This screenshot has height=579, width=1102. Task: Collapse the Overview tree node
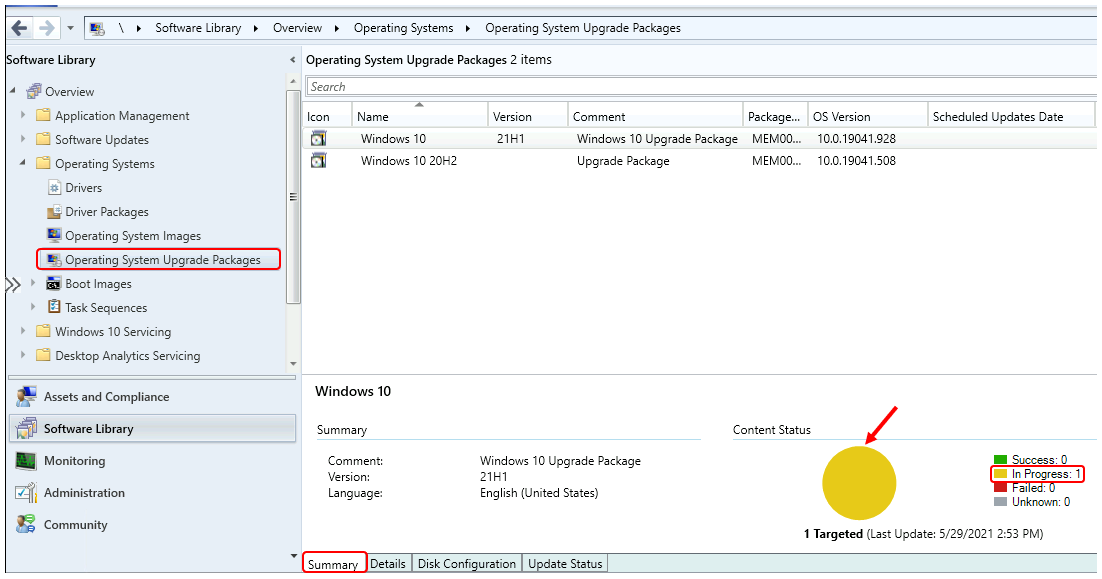point(13,91)
